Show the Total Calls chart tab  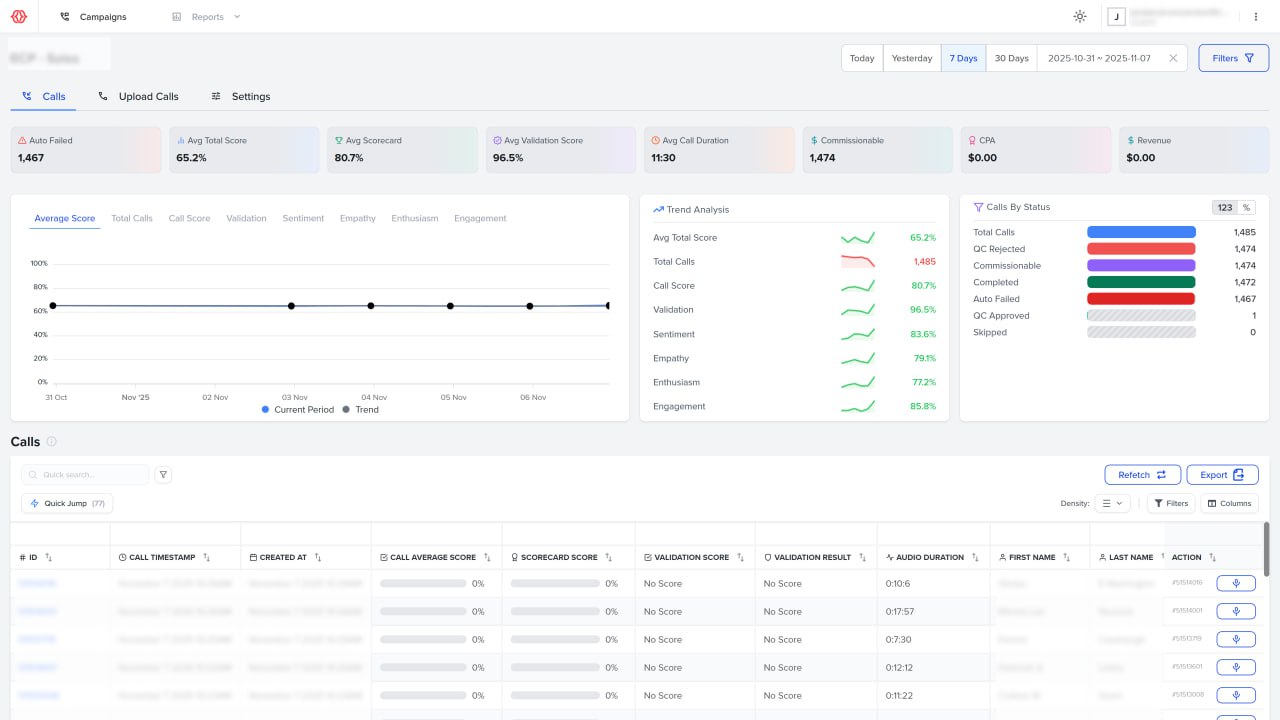(x=132, y=218)
